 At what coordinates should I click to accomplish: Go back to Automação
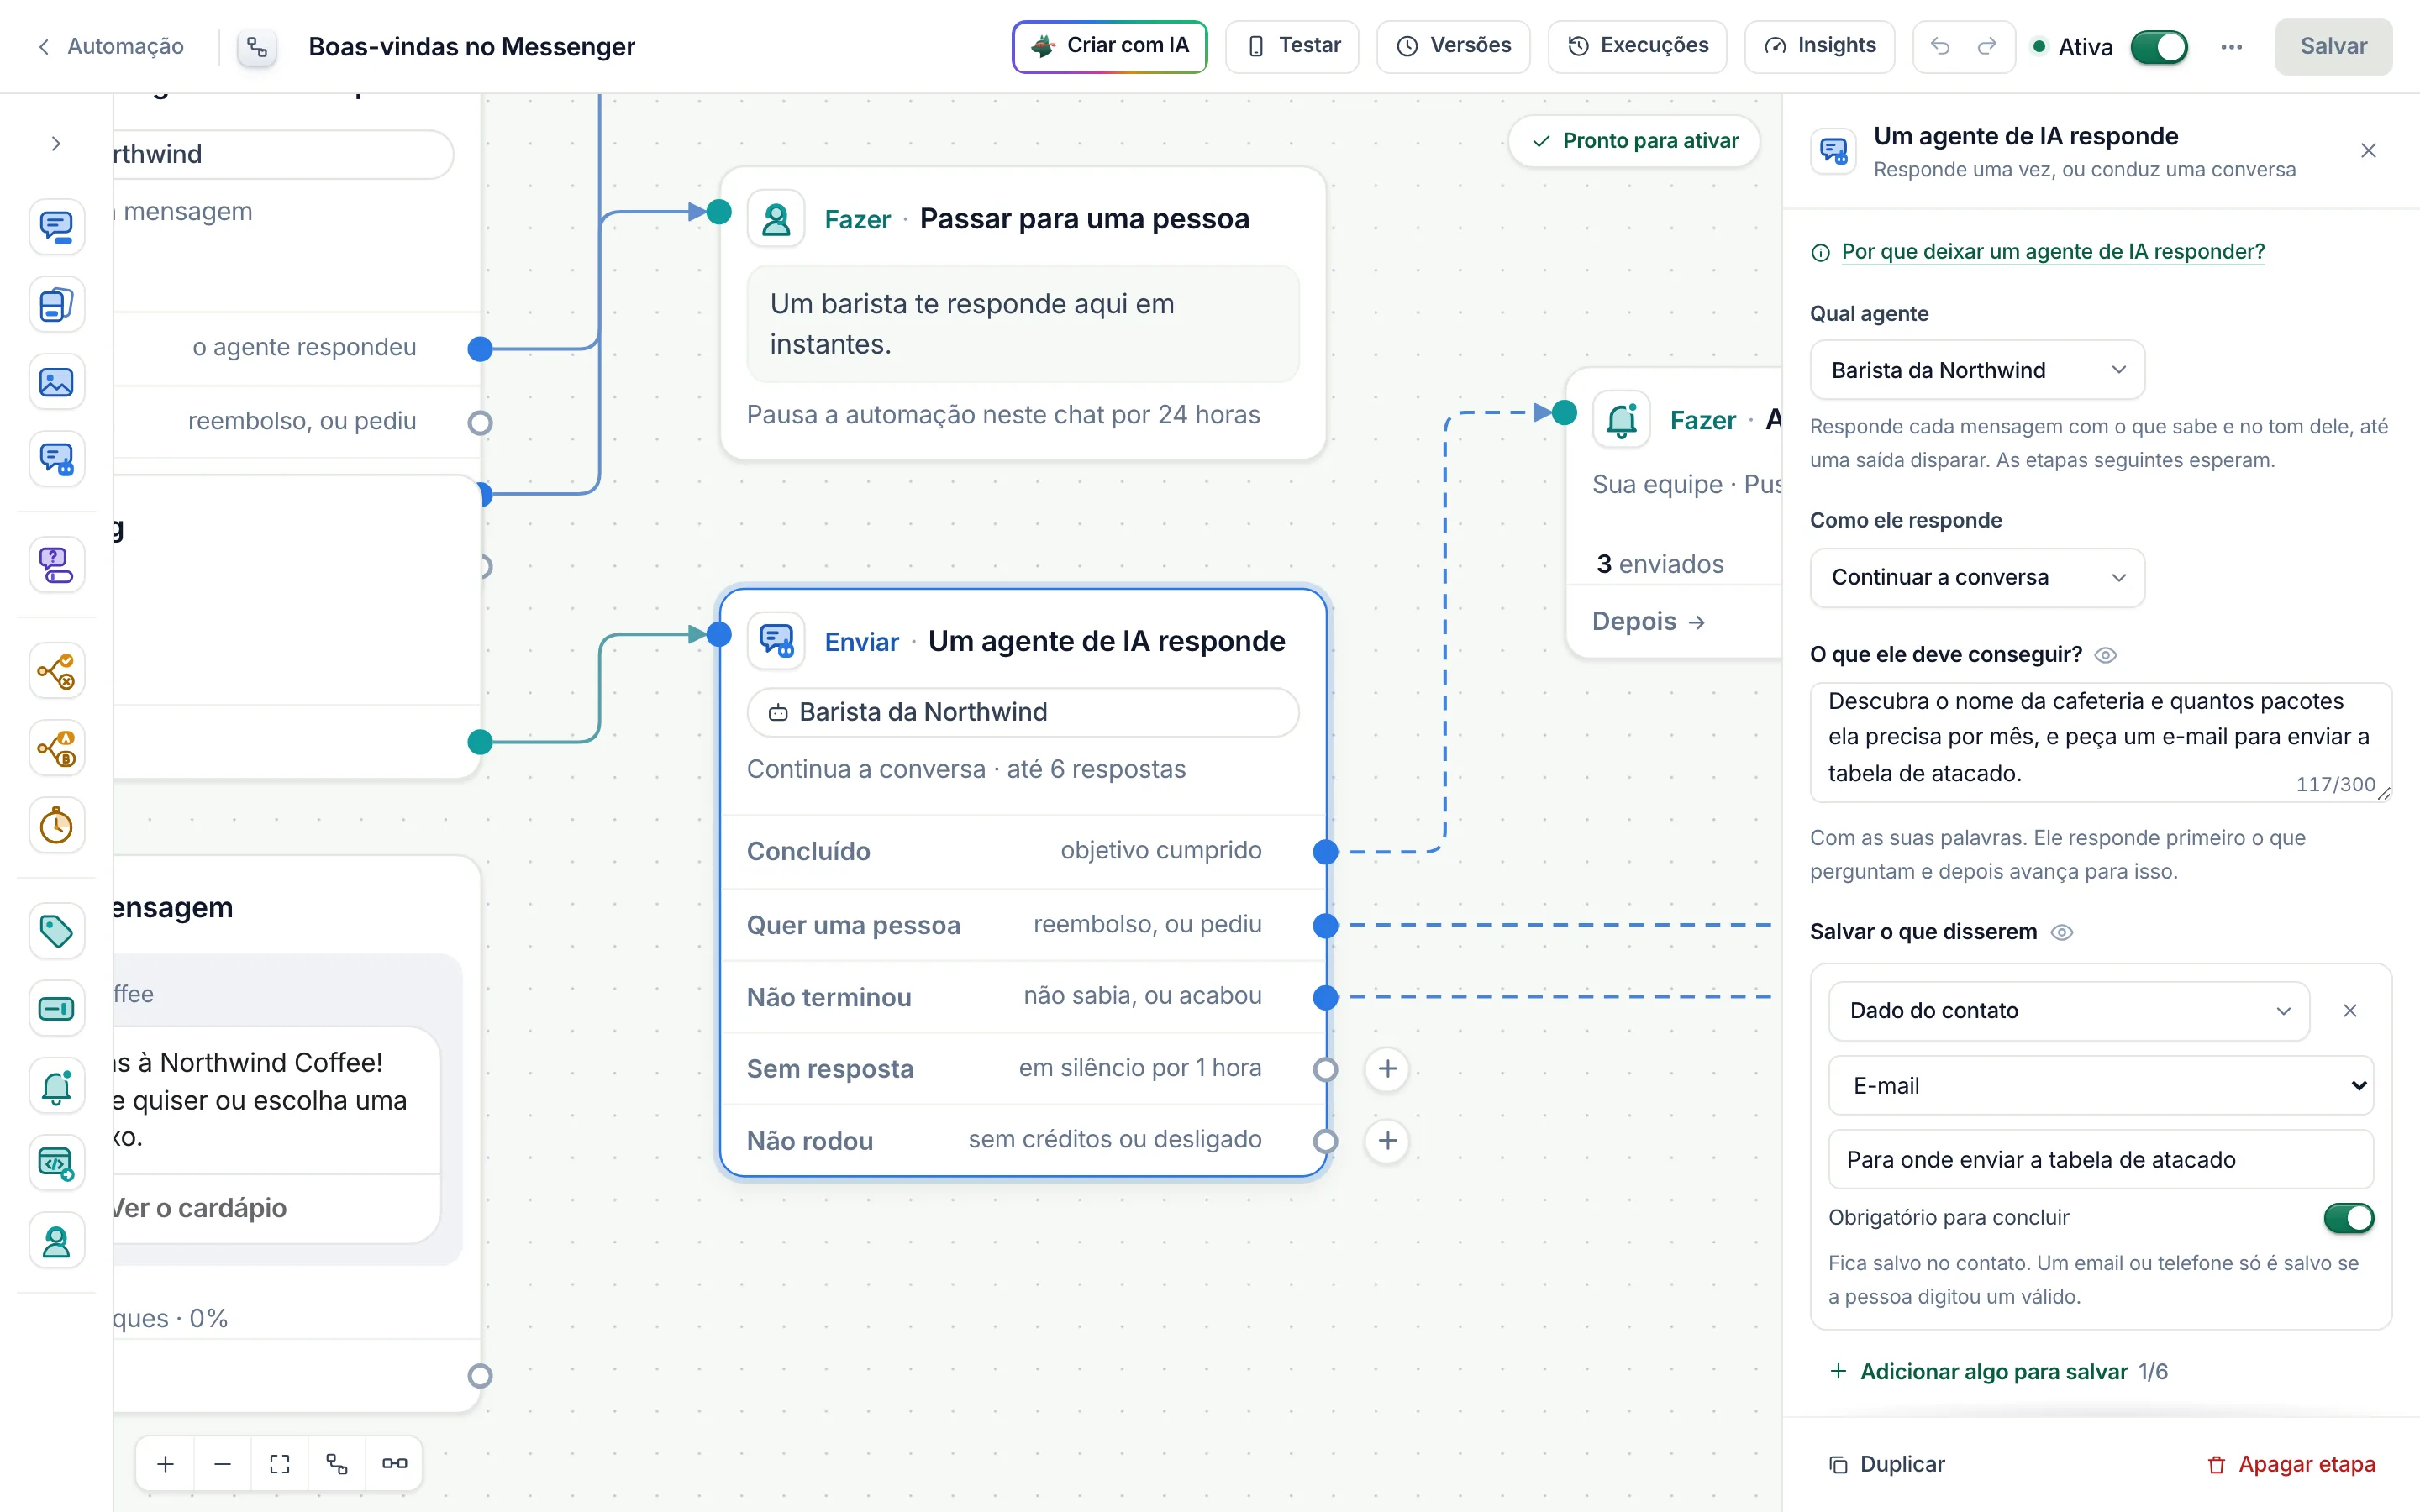coord(110,46)
